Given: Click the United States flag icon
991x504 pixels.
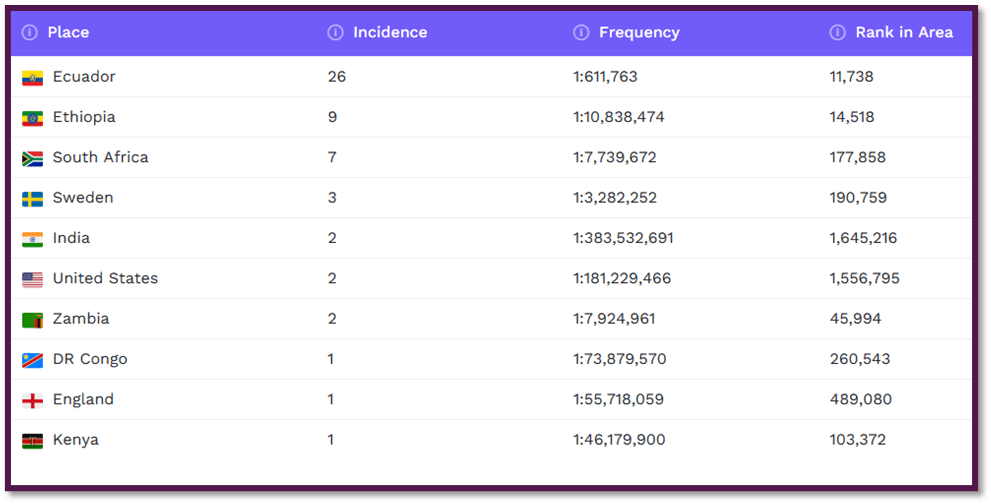Looking at the screenshot, I should point(32,279).
